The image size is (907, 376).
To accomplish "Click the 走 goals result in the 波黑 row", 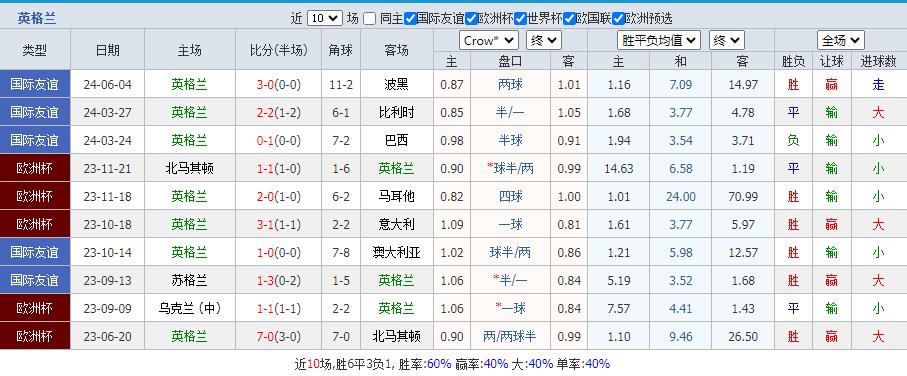I will (x=878, y=84).
